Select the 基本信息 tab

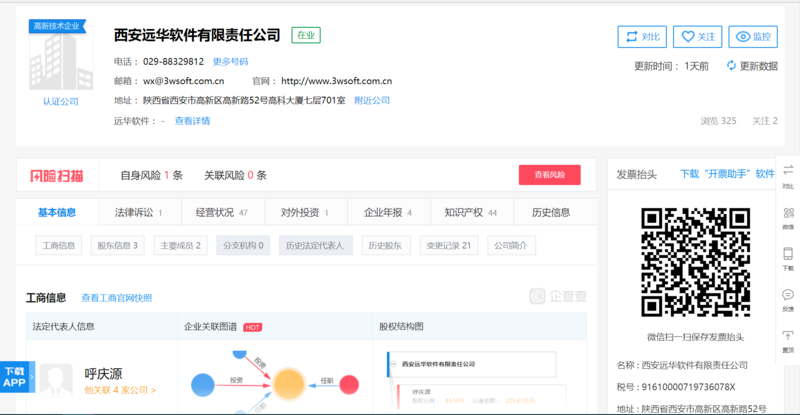click(x=57, y=212)
